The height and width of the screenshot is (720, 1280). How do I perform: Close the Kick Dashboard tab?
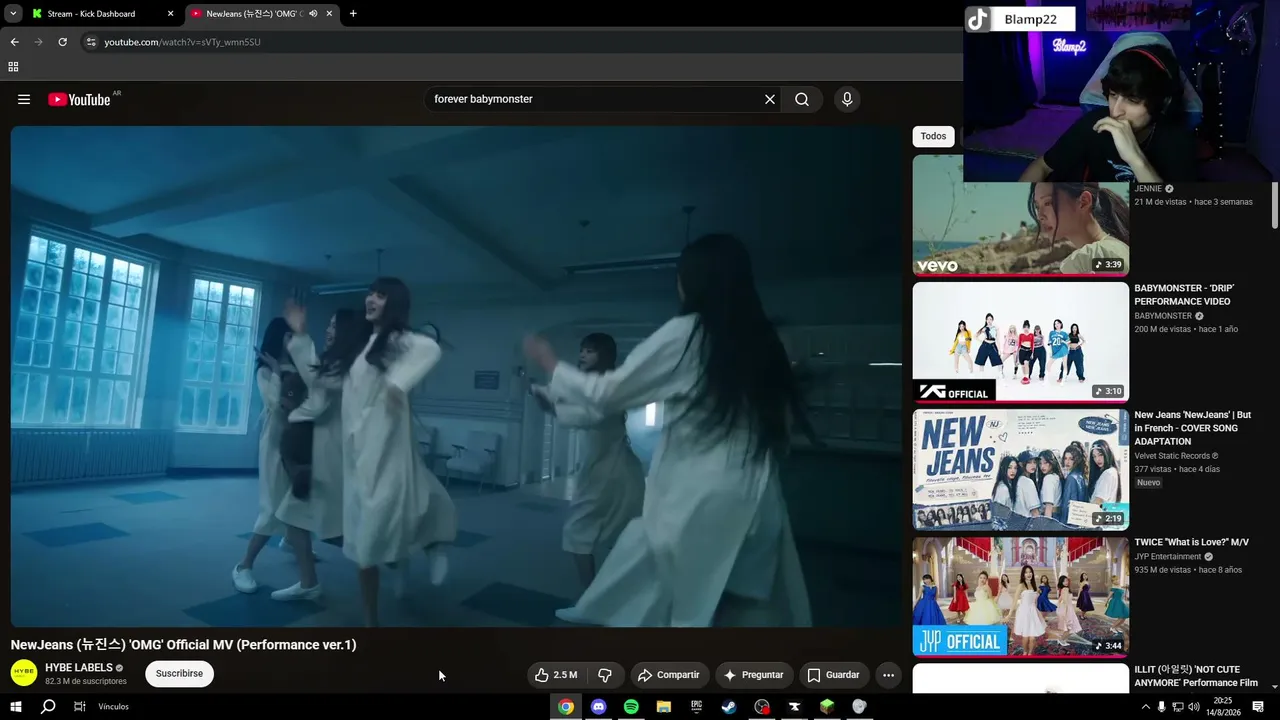point(171,14)
